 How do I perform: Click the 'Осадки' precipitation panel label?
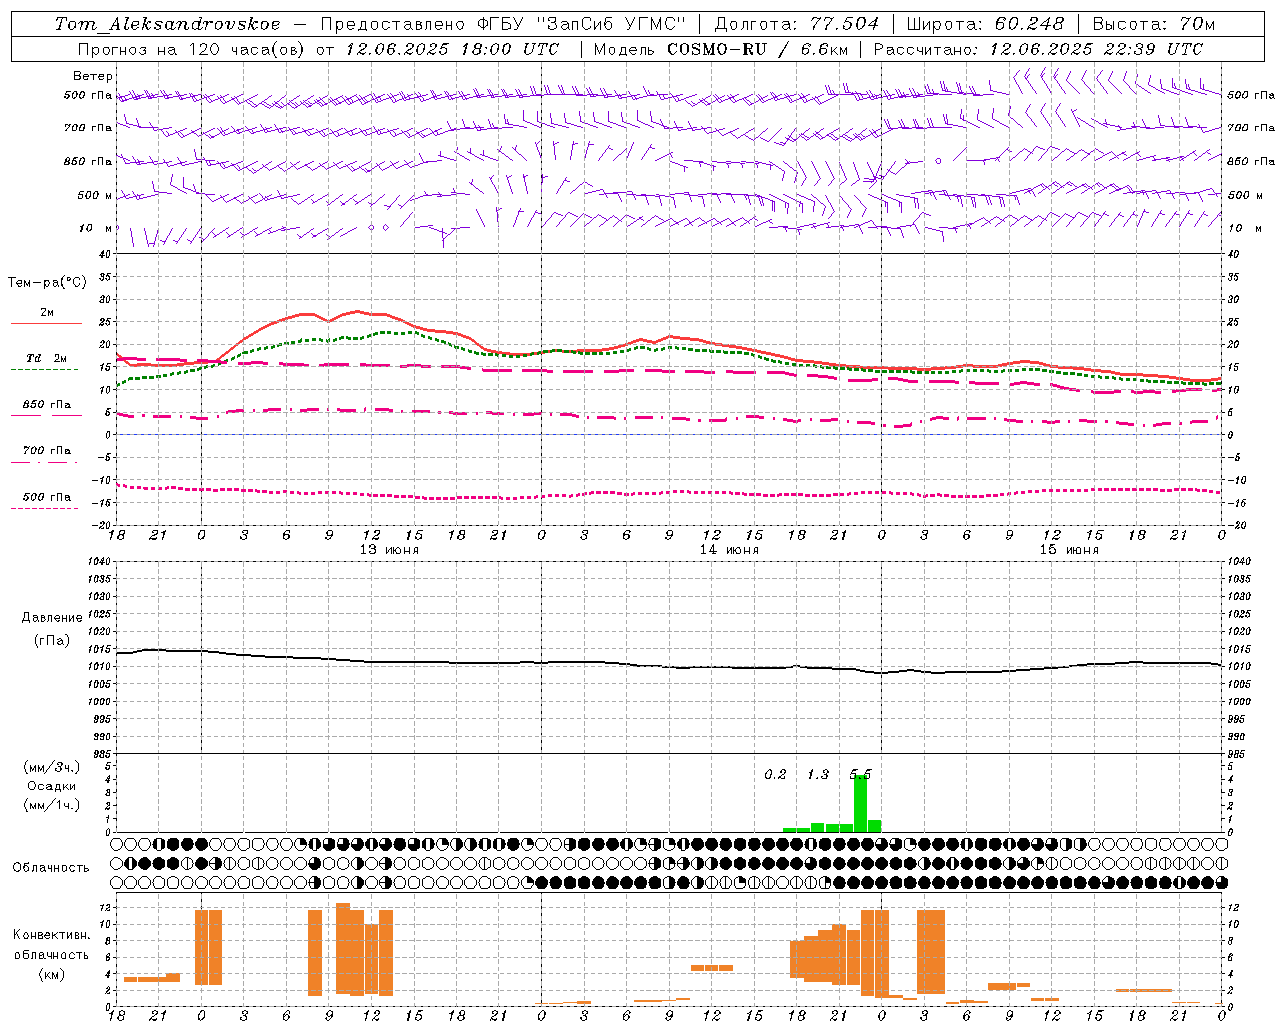coord(52,786)
